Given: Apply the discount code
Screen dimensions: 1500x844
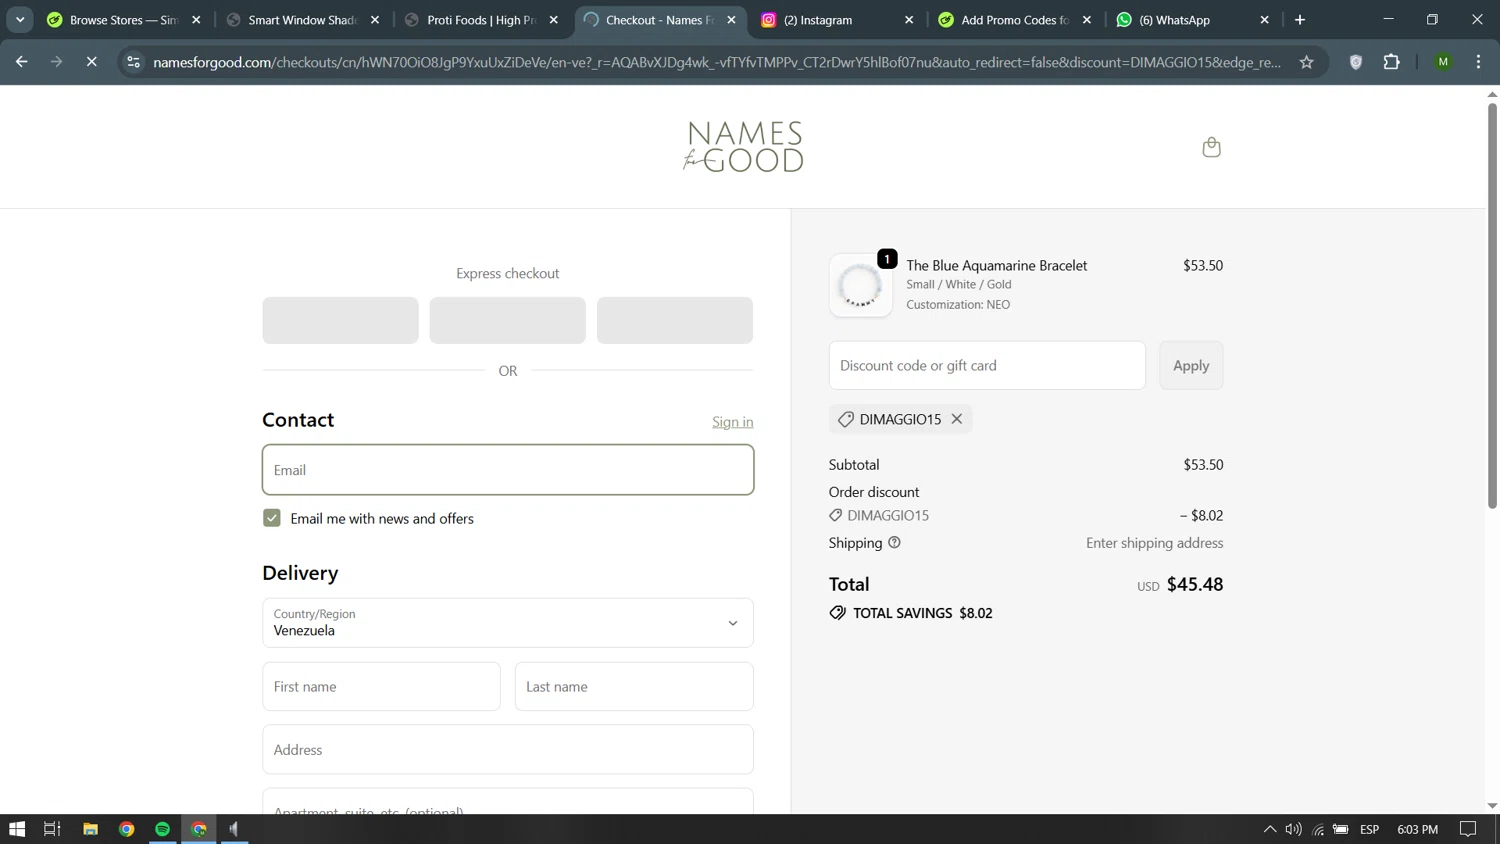Looking at the screenshot, I should click(1191, 366).
